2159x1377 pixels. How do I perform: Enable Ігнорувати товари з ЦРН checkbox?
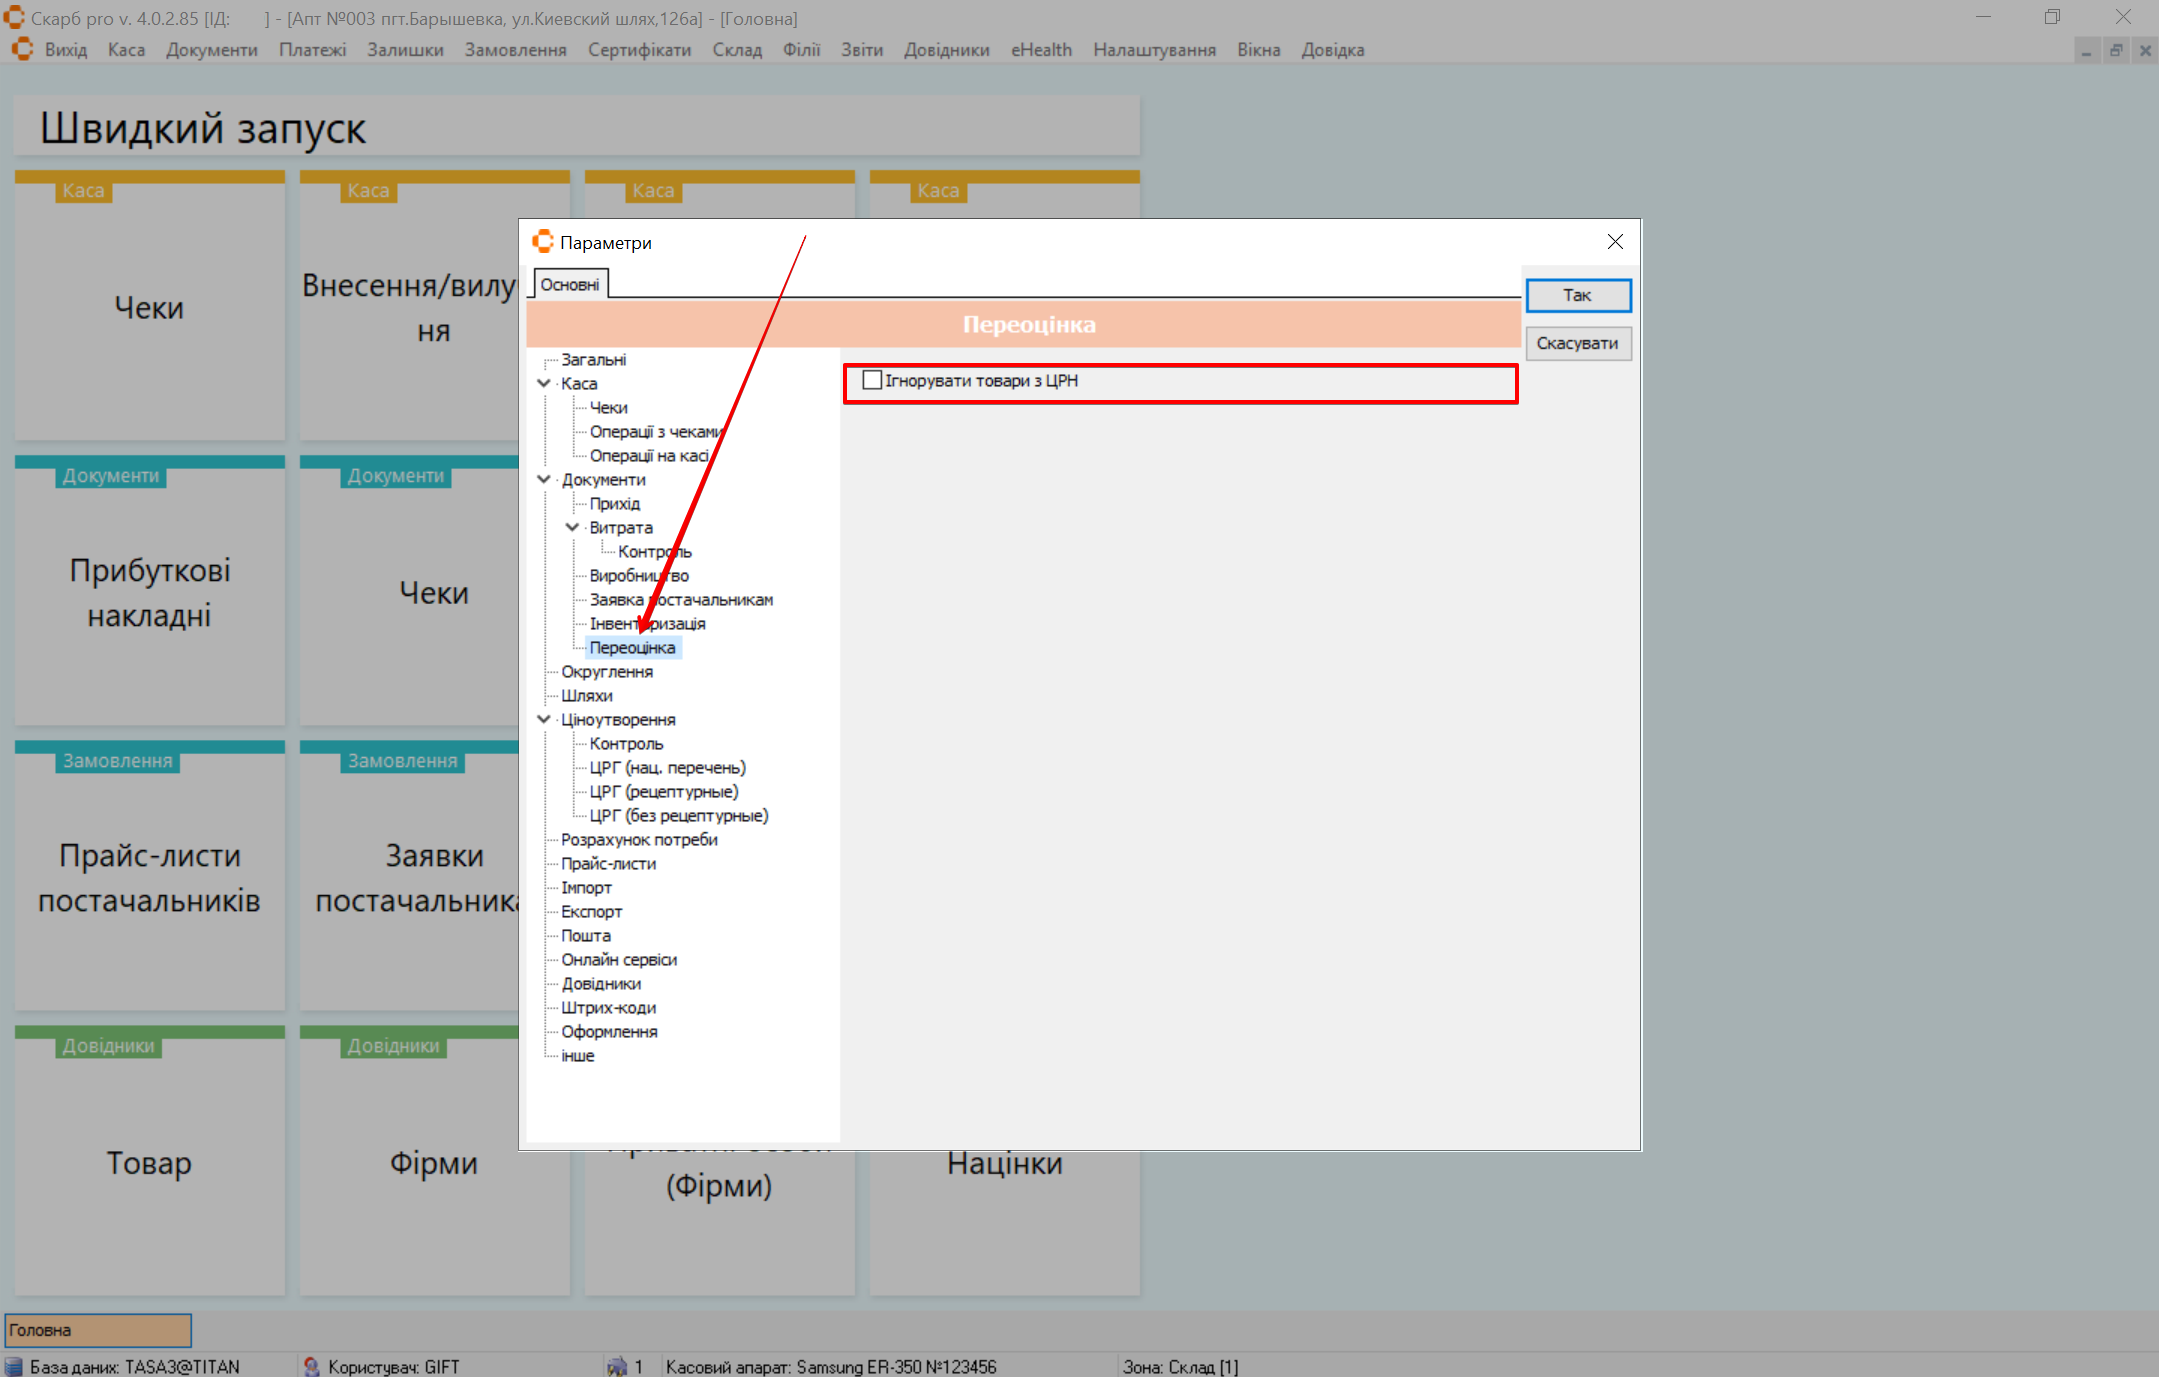[872, 380]
